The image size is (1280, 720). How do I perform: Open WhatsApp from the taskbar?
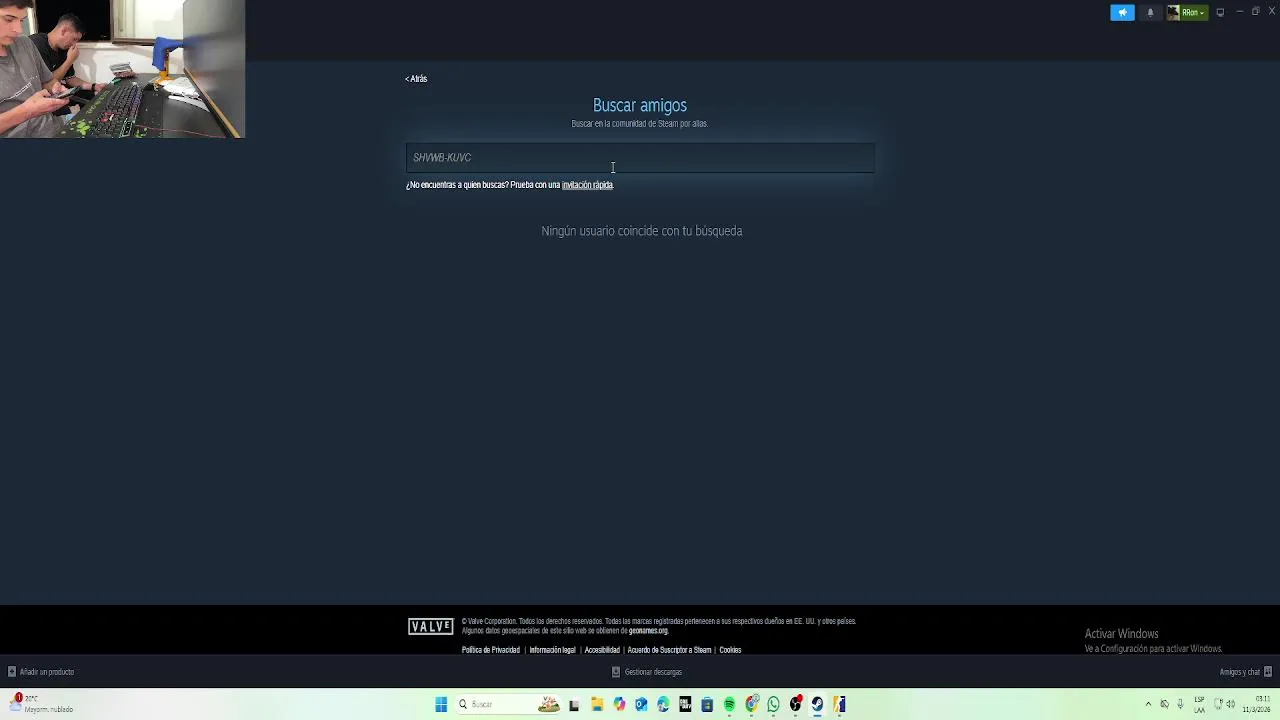click(773, 704)
